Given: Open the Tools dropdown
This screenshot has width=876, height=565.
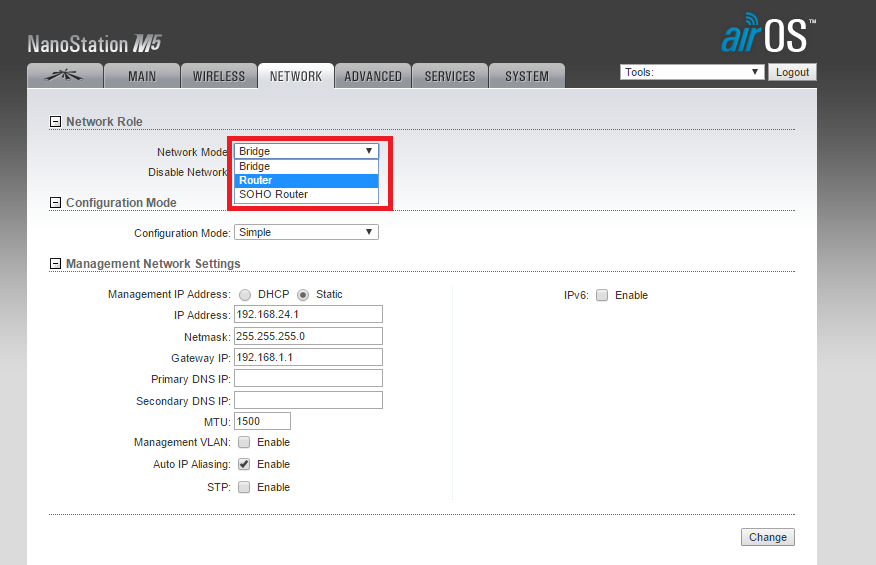Looking at the screenshot, I should pyautogui.click(x=692, y=72).
